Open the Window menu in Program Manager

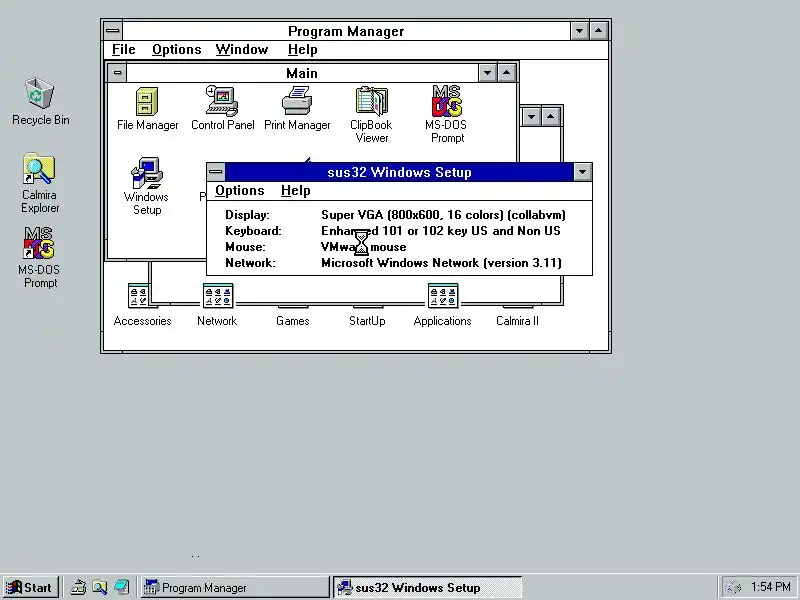(241, 49)
